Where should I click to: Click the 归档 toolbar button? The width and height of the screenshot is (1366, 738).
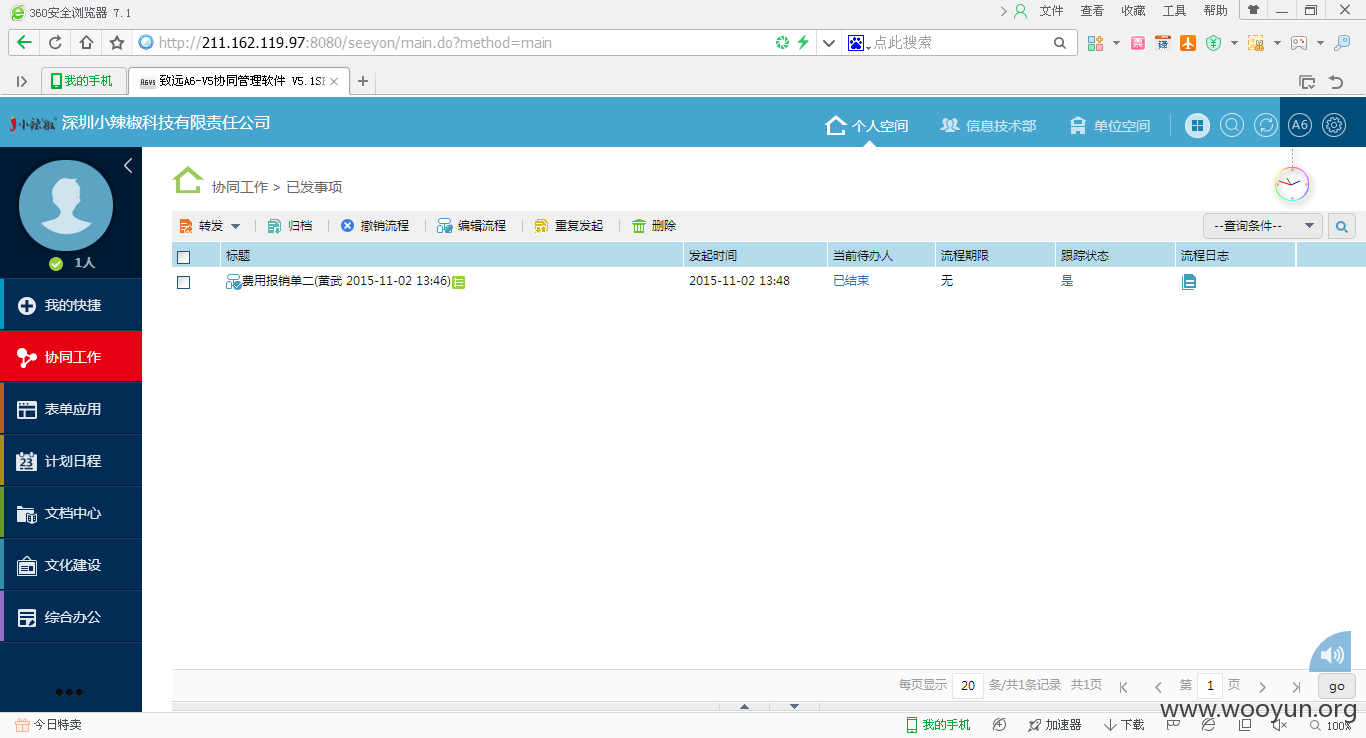(290, 226)
